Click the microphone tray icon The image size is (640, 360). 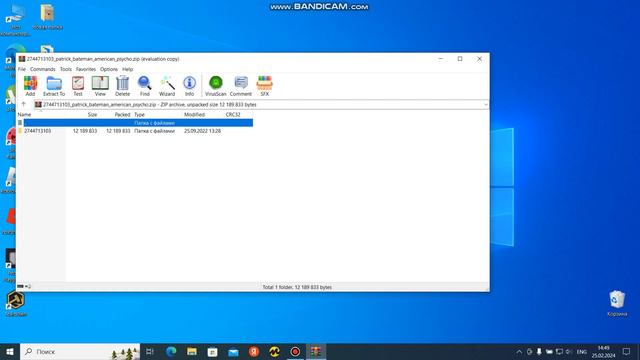539,351
